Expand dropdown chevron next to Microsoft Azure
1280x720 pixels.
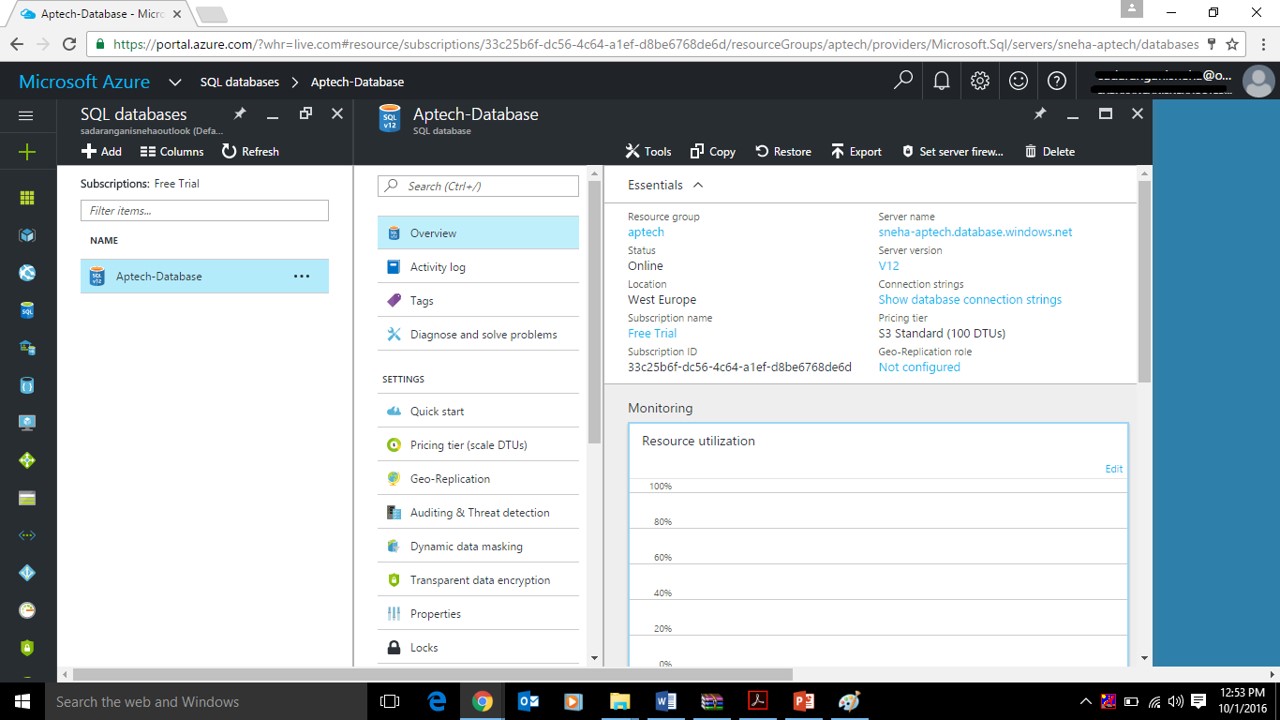tap(175, 82)
